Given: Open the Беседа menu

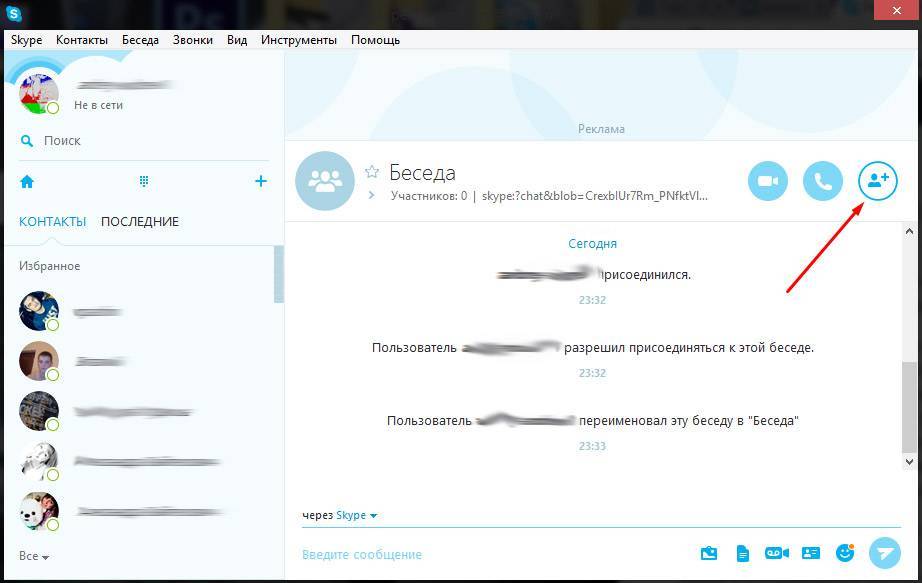Looking at the screenshot, I should click(x=141, y=40).
